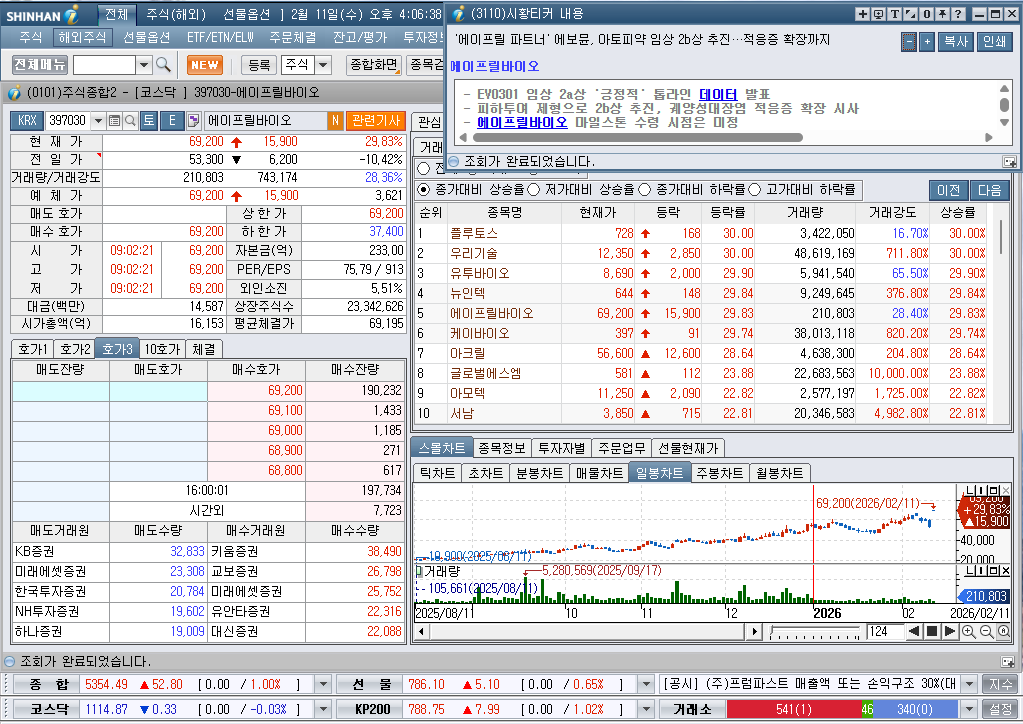Pin the news window with the pushpin icon
Screen dimensions: 1023x724
(x=942, y=14)
